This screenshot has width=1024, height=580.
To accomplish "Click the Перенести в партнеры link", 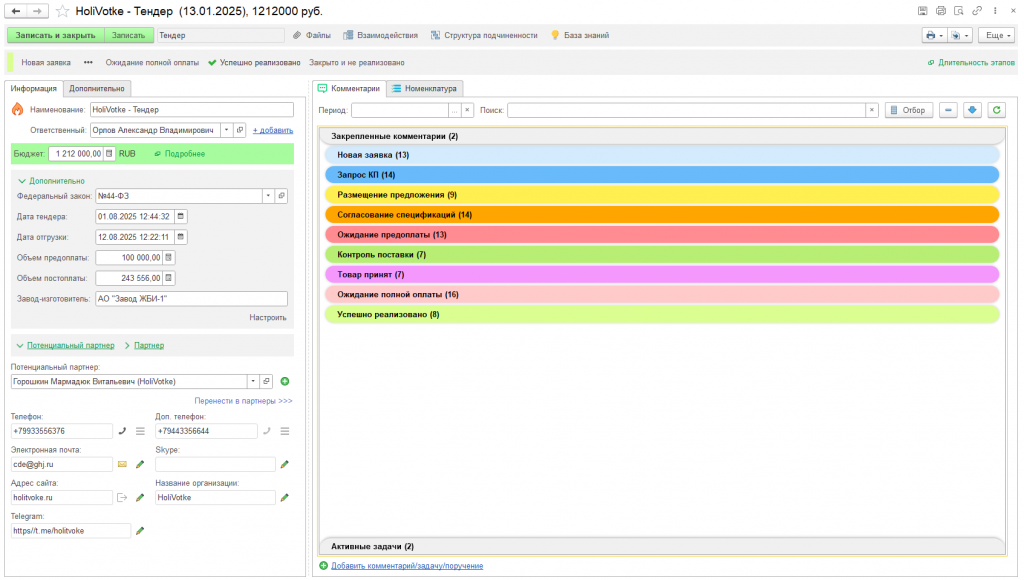I will point(243,400).
